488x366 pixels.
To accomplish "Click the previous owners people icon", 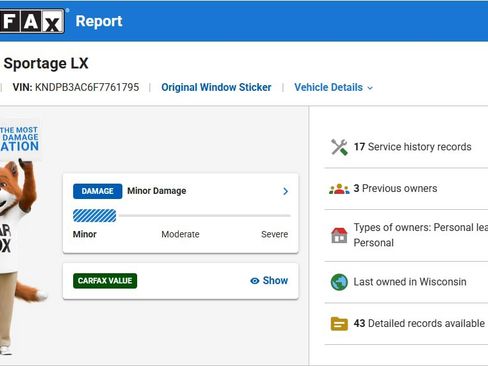I will tap(339, 189).
